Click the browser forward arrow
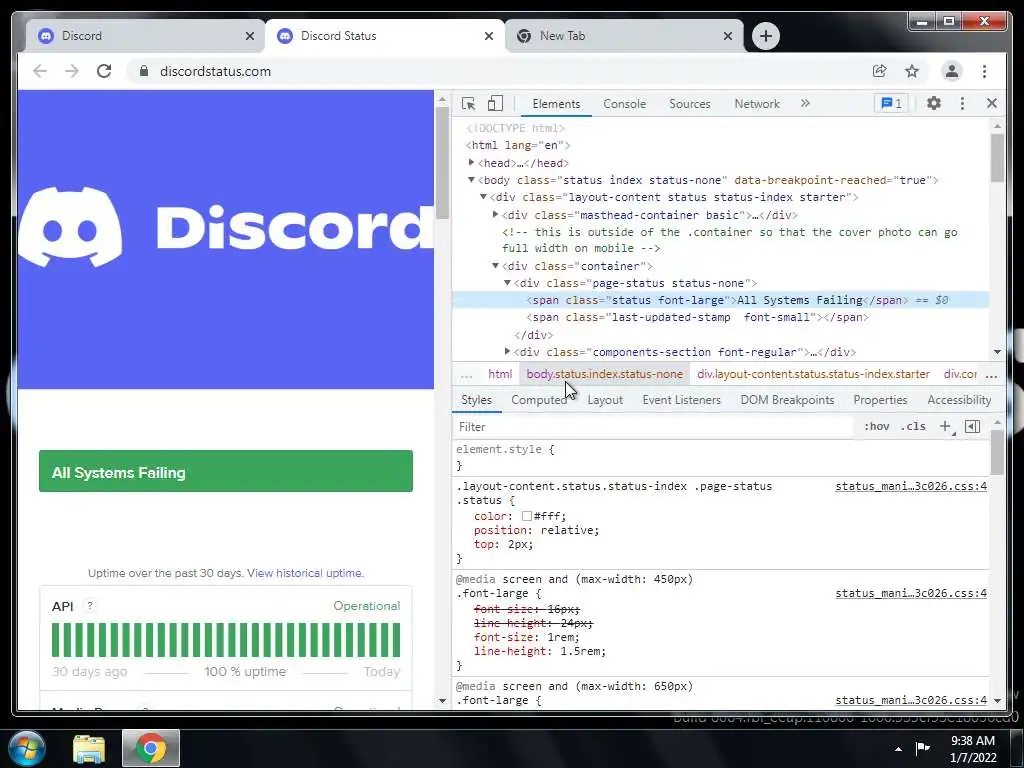1024x768 pixels. point(72,71)
